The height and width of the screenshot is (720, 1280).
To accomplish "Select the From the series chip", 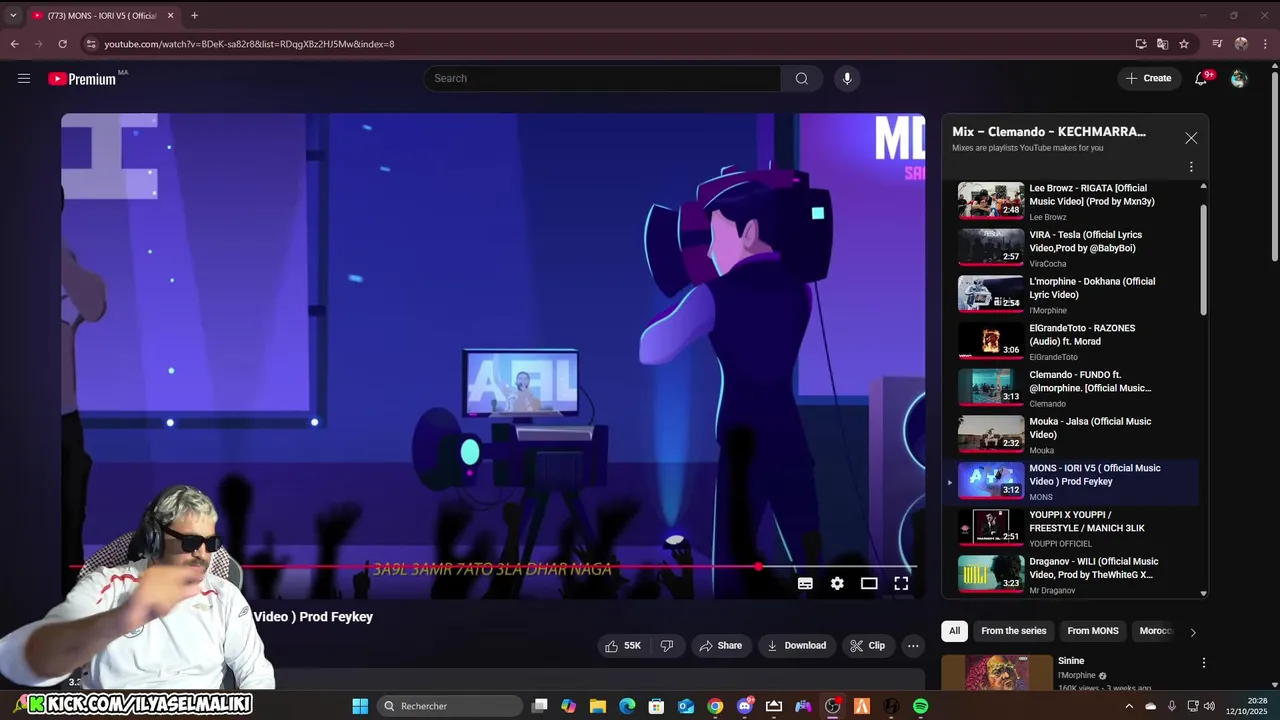I will (1013, 631).
